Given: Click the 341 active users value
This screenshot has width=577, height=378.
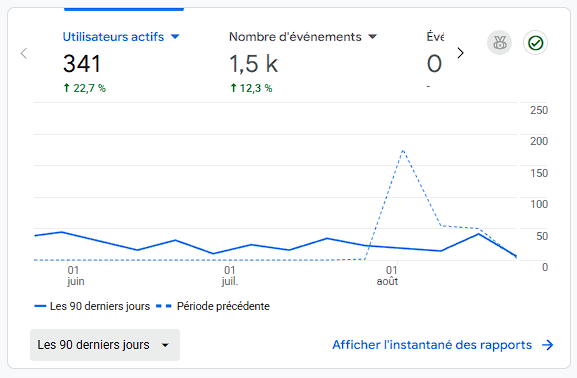Looking at the screenshot, I should pyautogui.click(x=82, y=64).
